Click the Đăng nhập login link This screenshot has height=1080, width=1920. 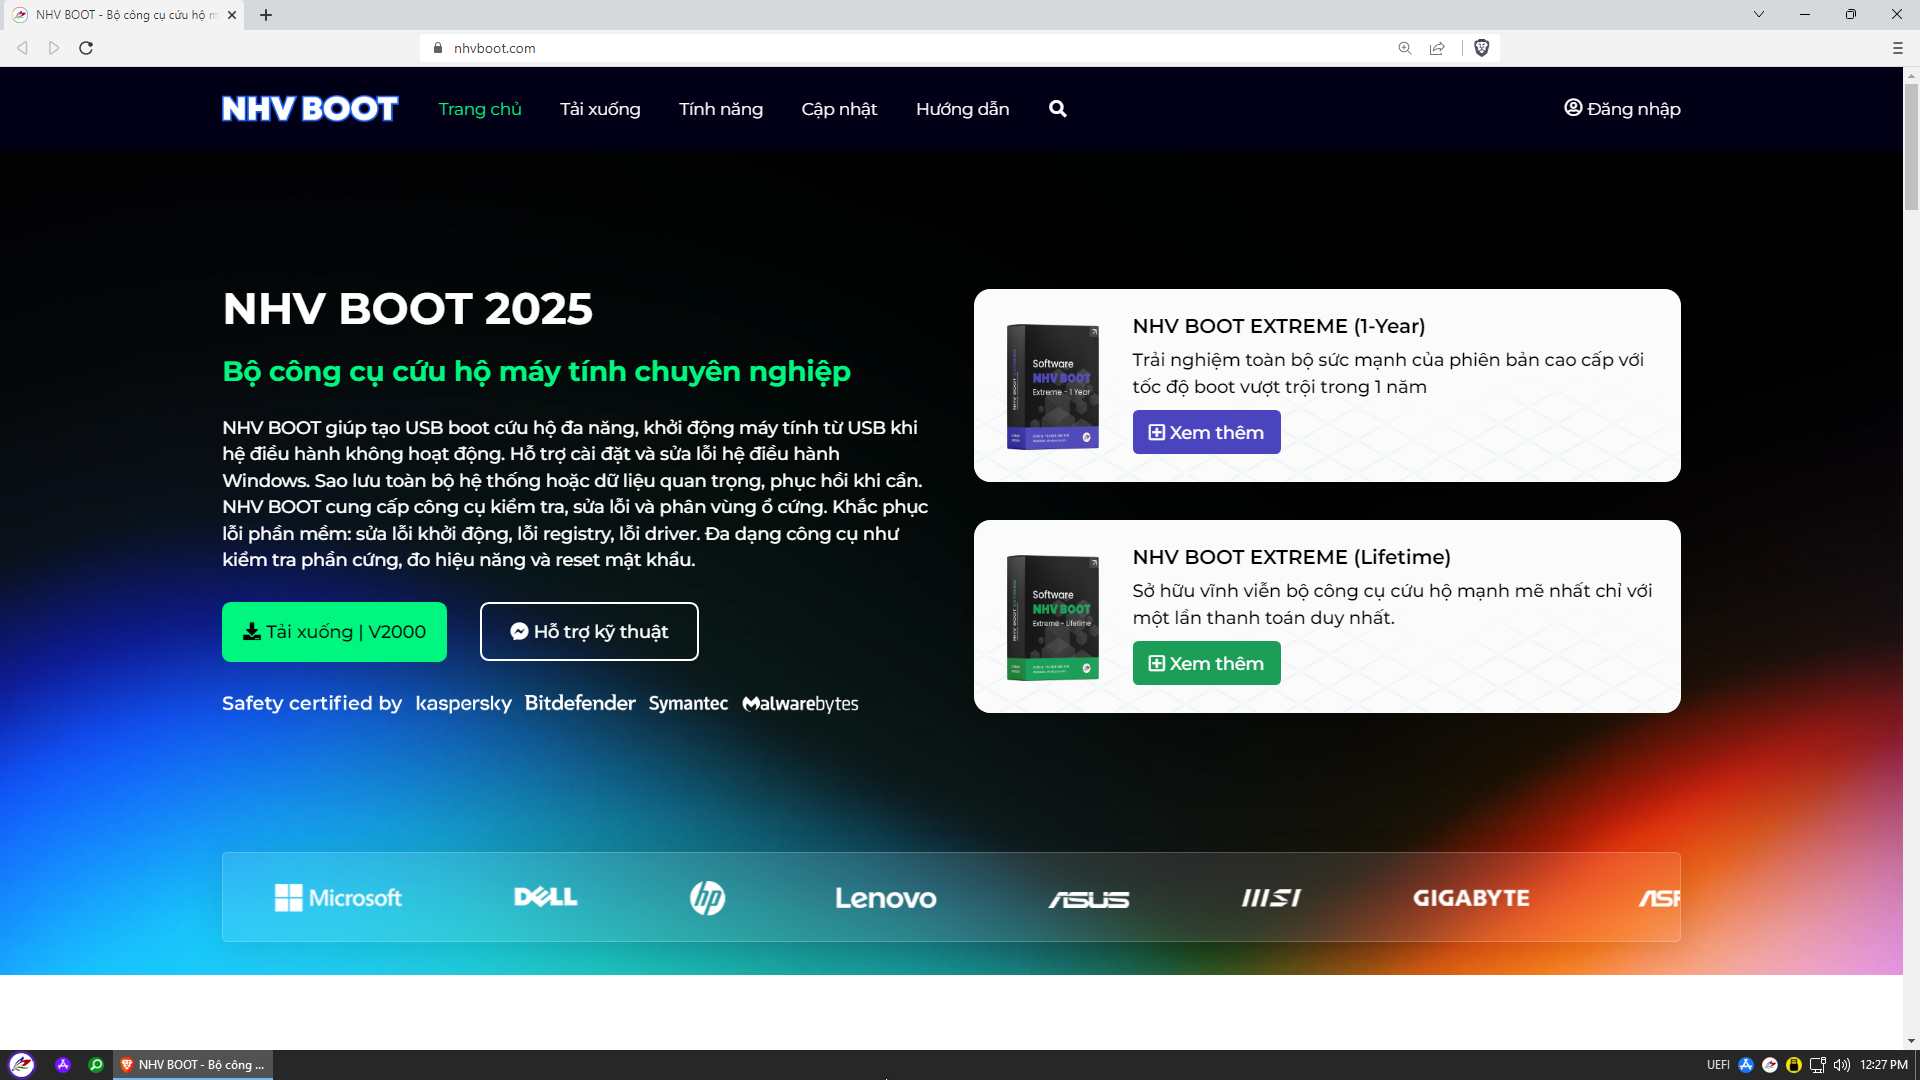(x=1622, y=109)
